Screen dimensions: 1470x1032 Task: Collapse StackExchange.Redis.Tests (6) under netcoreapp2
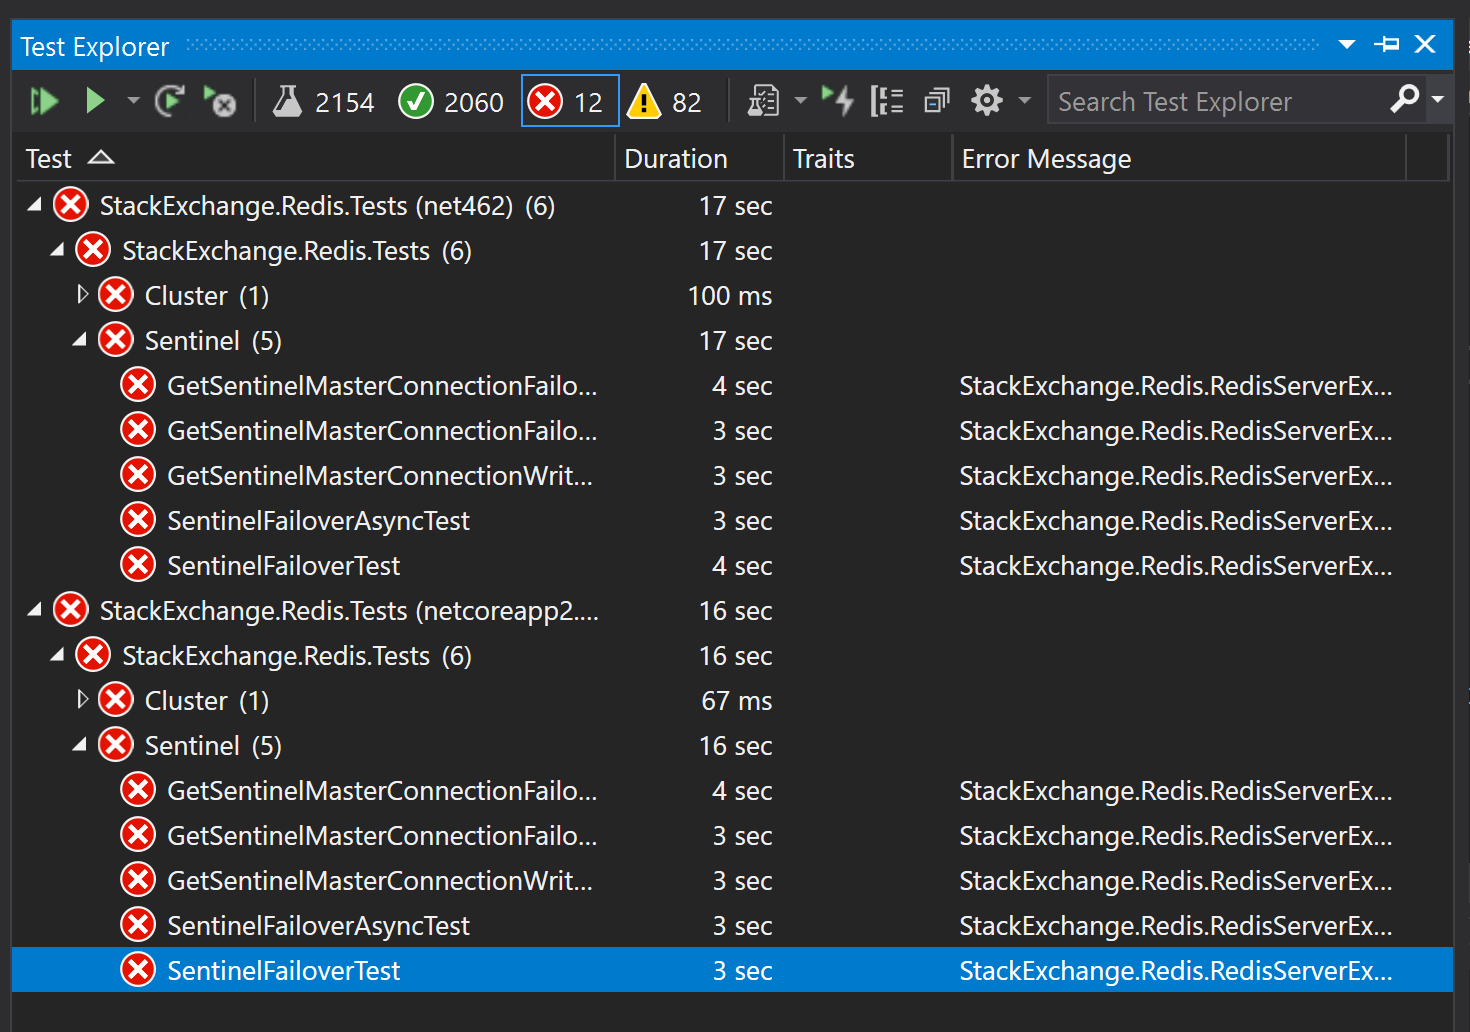pos(58,655)
